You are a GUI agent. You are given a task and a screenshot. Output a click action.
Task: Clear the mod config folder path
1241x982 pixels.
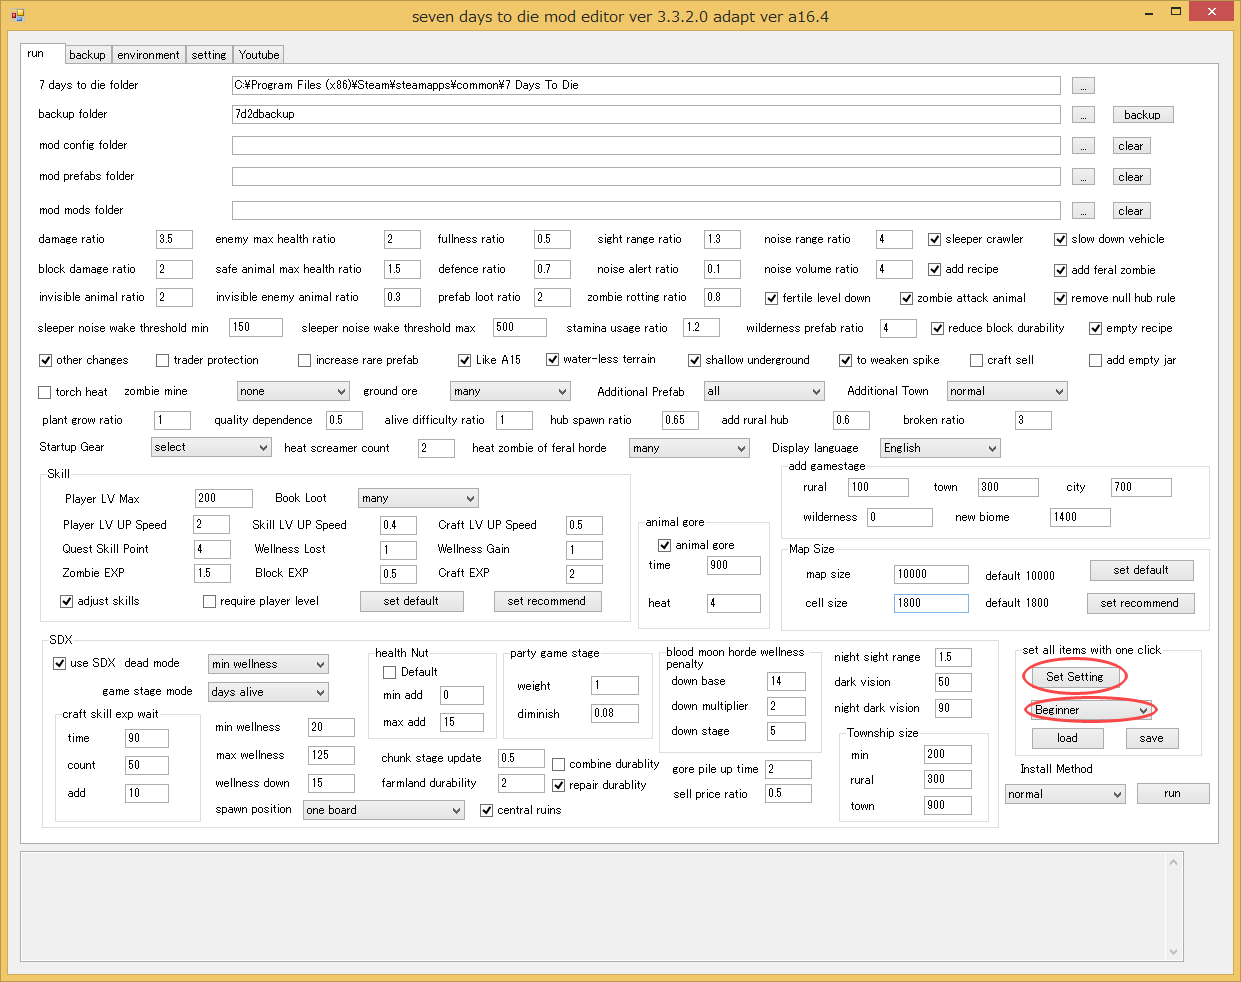point(1131,146)
